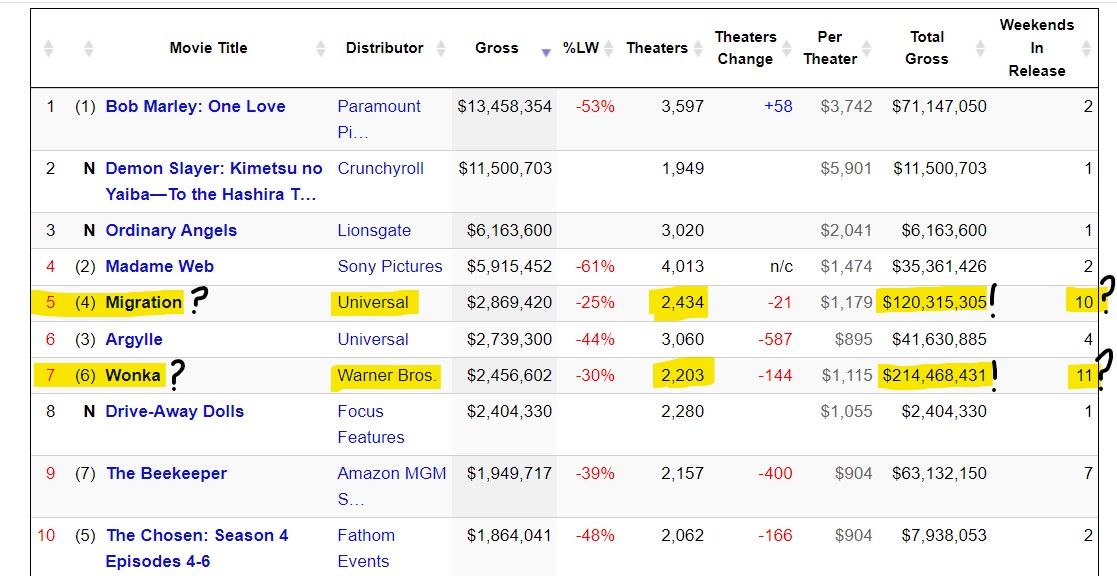
Task: Click the Ordinary Angels movie link
Action: click(171, 230)
